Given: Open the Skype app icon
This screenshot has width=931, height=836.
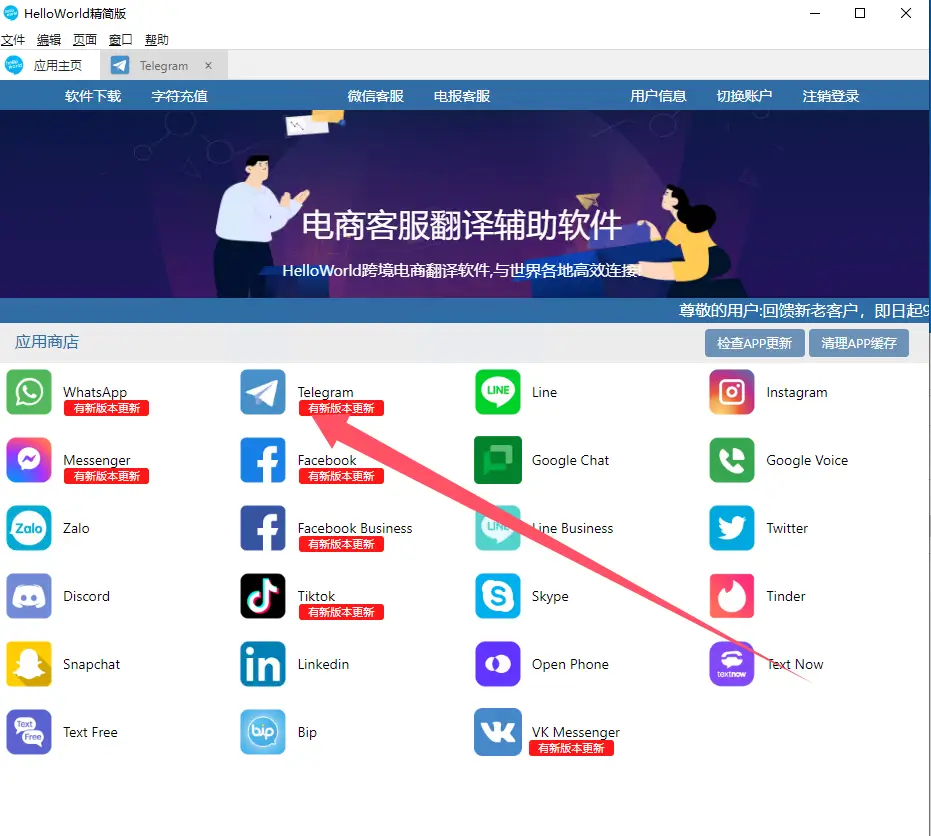Looking at the screenshot, I should (x=498, y=596).
